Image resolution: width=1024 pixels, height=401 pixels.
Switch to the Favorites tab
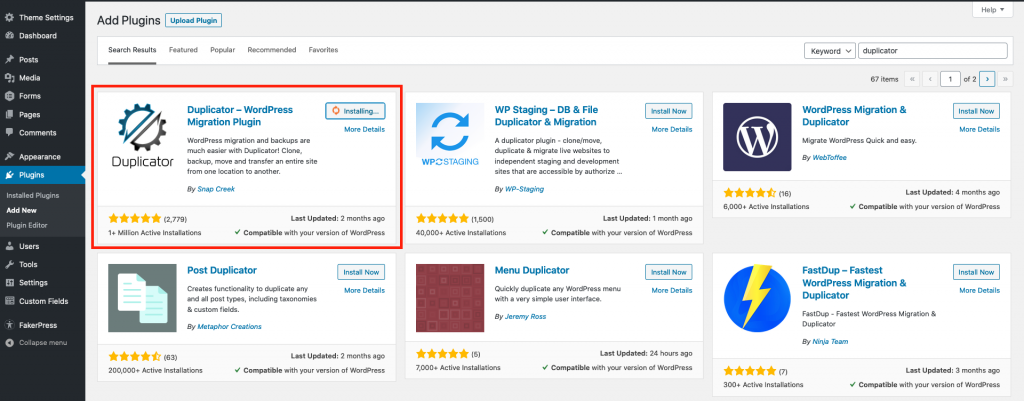pyautogui.click(x=323, y=50)
